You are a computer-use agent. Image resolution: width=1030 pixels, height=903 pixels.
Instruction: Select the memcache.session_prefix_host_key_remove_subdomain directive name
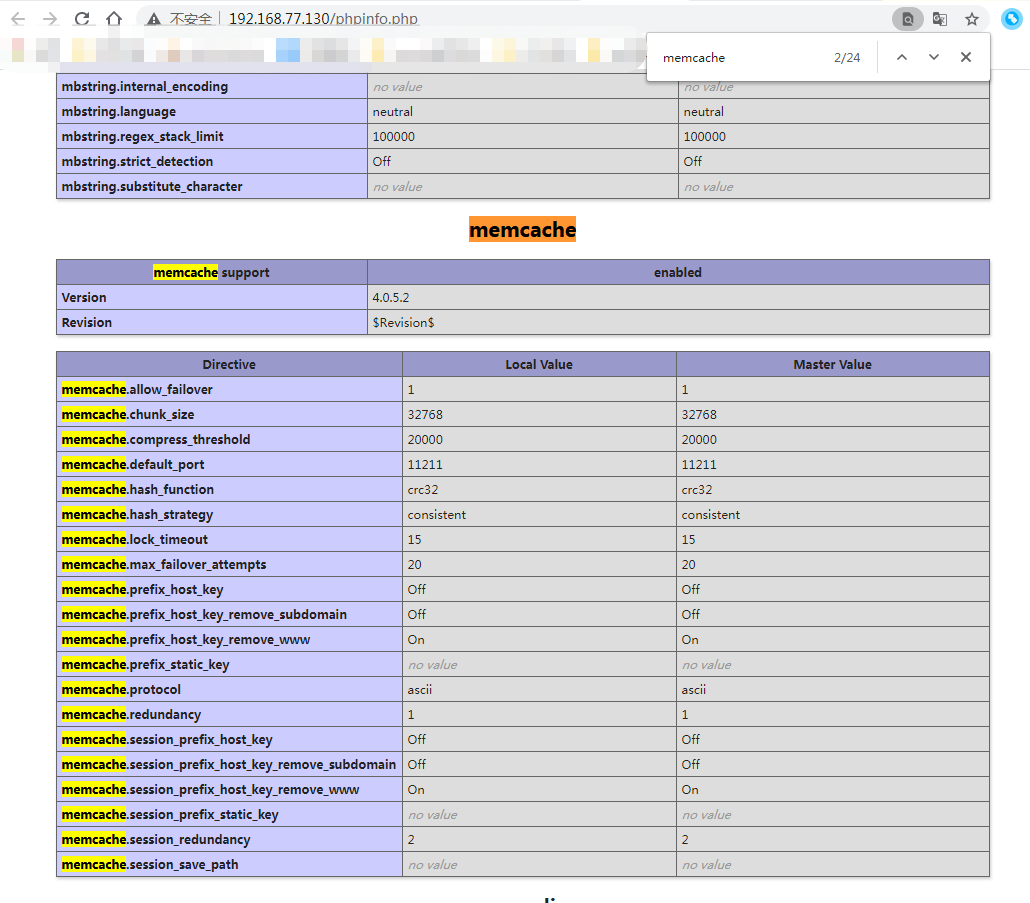229,764
